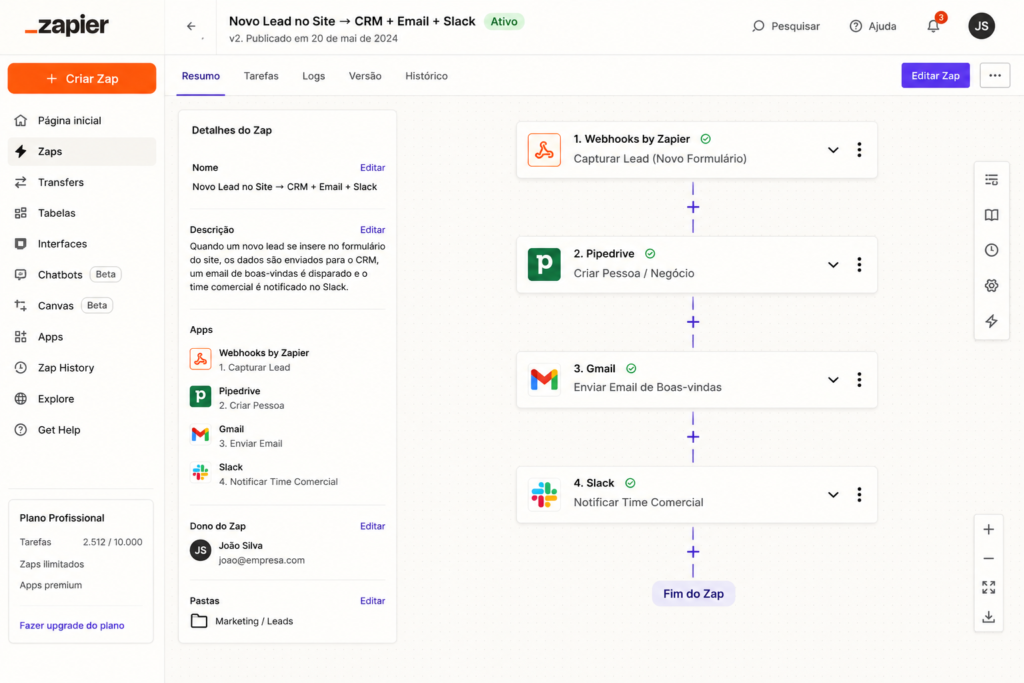1024x683 pixels.
Task: Expand the Gmail step chevron
Action: click(833, 380)
